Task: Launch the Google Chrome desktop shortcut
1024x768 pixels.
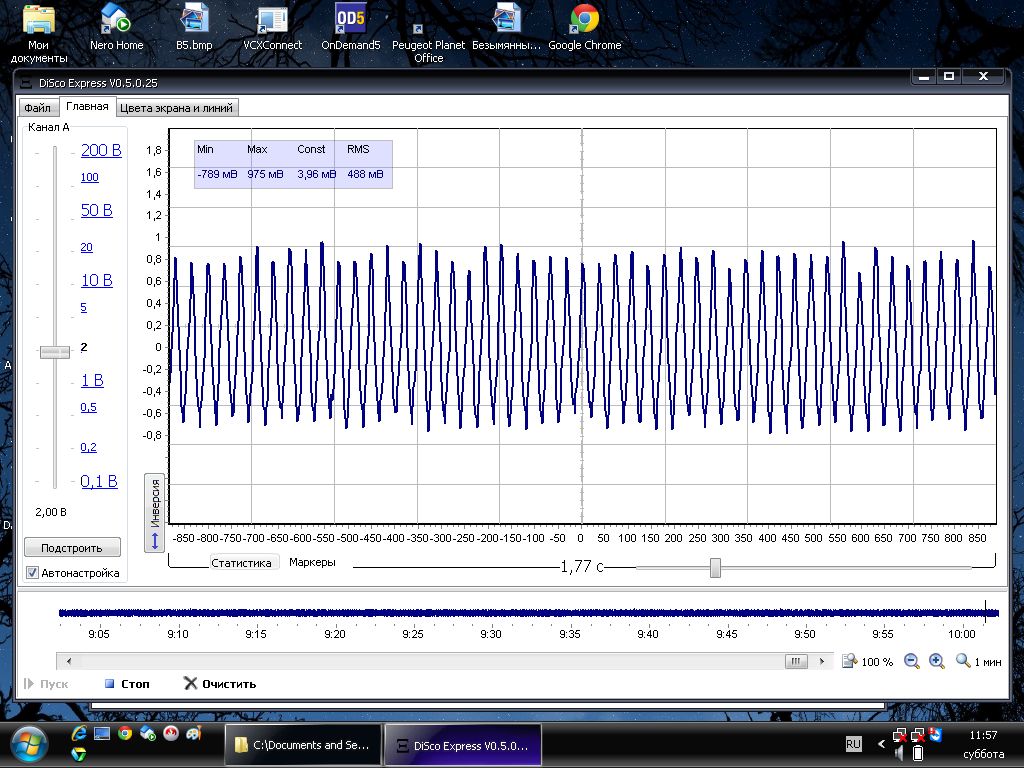Action: point(584,27)
